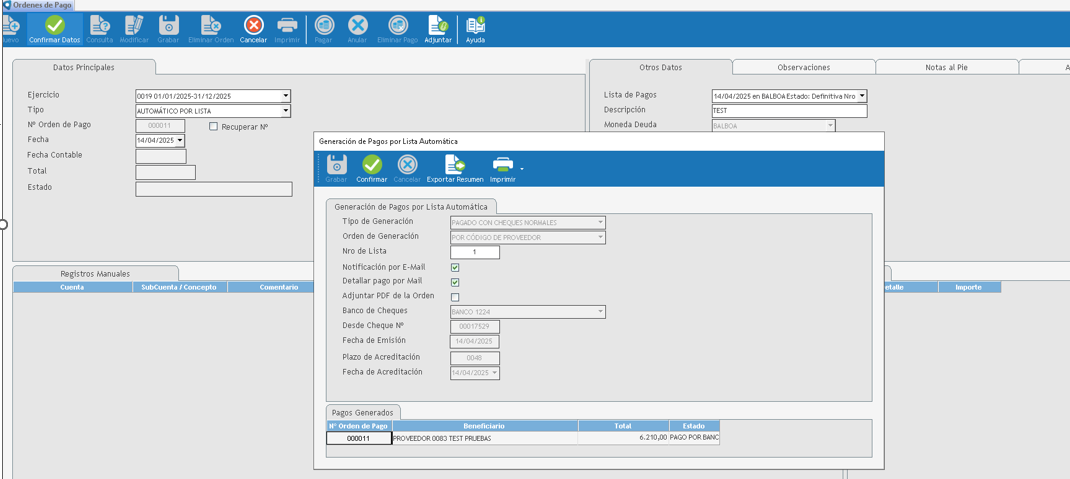
Task: Open the Adjuntar attachment tool
Action: (437, 28)
